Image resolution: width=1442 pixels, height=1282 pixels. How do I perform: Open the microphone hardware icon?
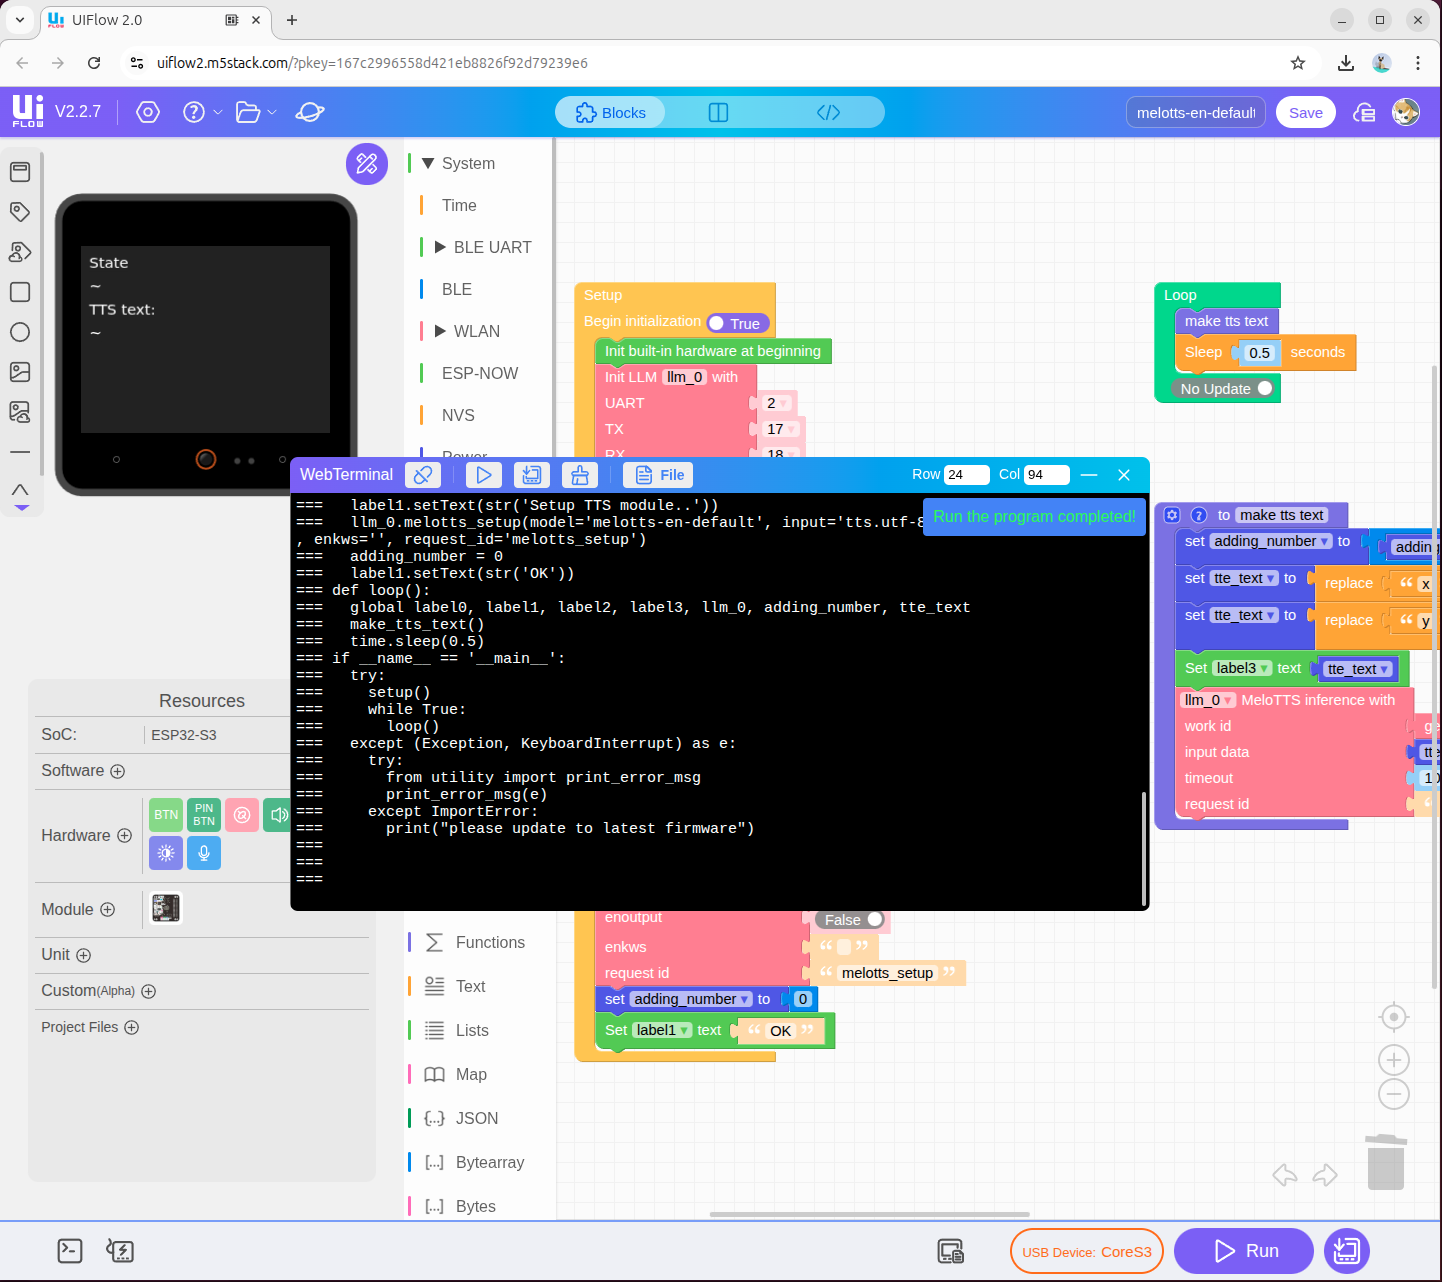pyautogui.click(x=204, y=853)
